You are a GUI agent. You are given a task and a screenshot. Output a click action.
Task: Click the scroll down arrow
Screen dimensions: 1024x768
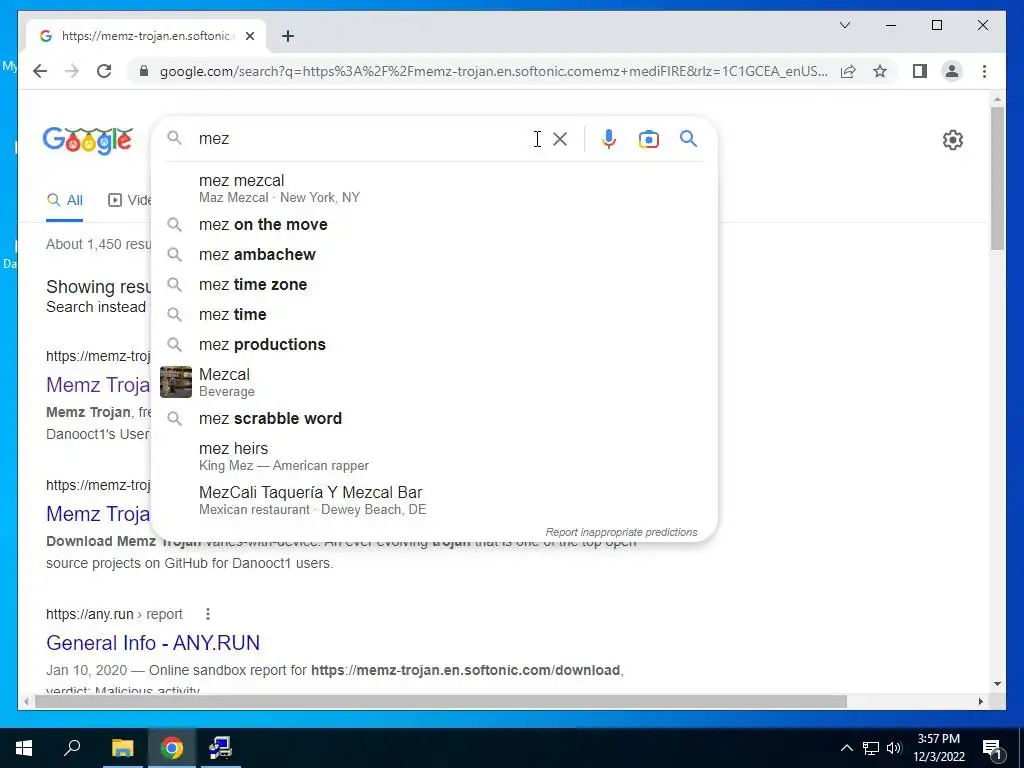pyautogui.click(x=997, y=684)
